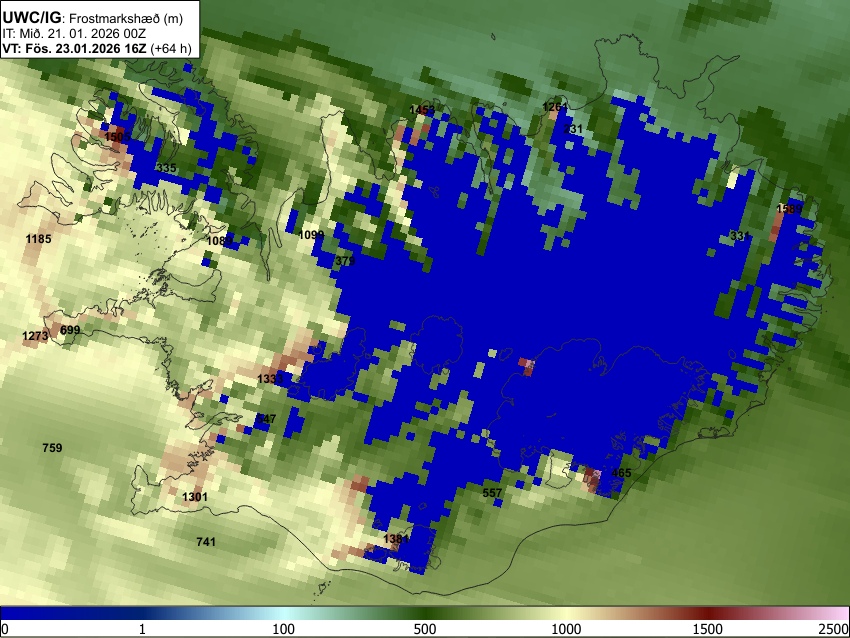Select the 465 value label

click(x=621, y=473)
